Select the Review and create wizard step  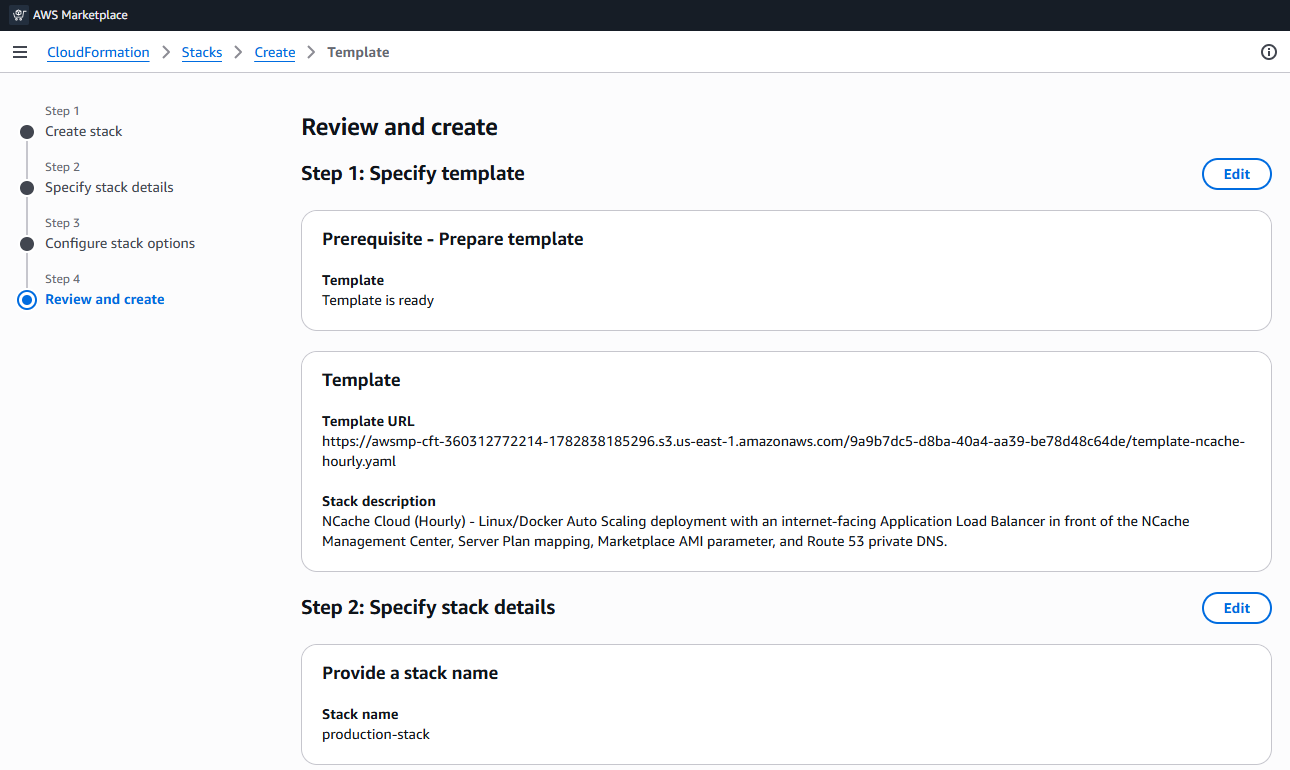pos(105,299)
